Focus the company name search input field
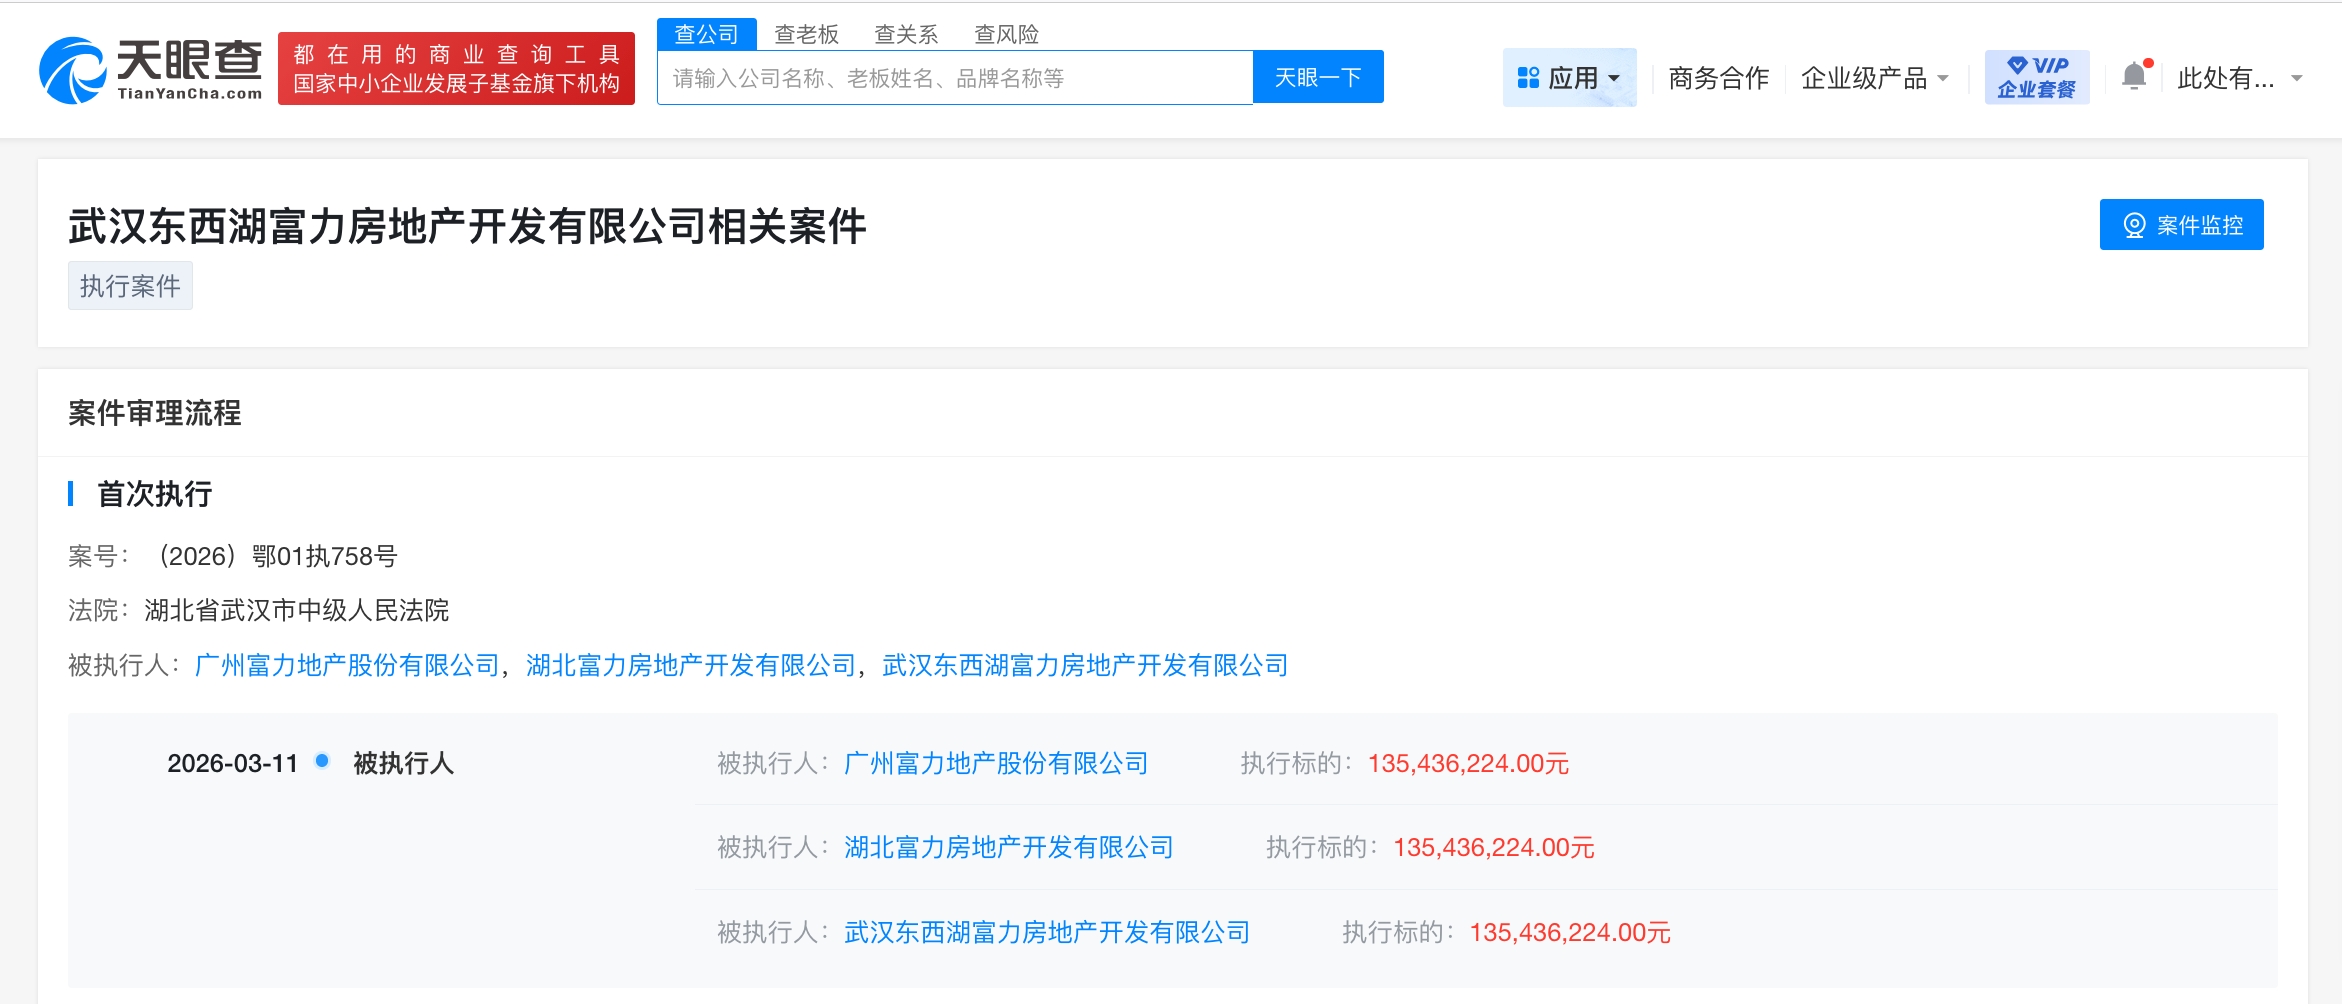Image resolution: width=2342 pixels, height=1004 pixels. tap(954, 78)
